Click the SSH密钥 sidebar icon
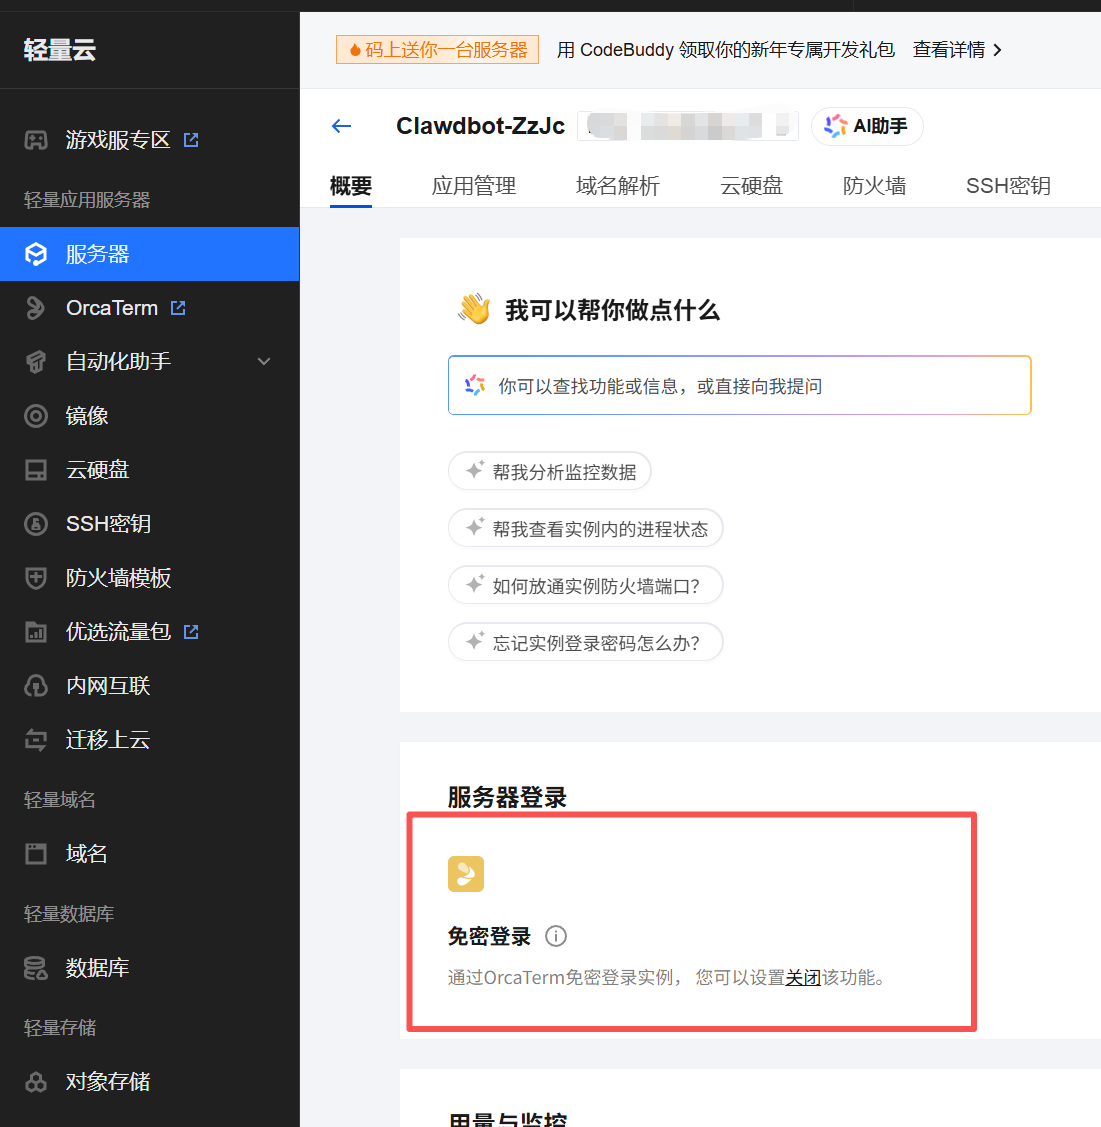Screen dimensions: 1101x1127 point(36,524)
